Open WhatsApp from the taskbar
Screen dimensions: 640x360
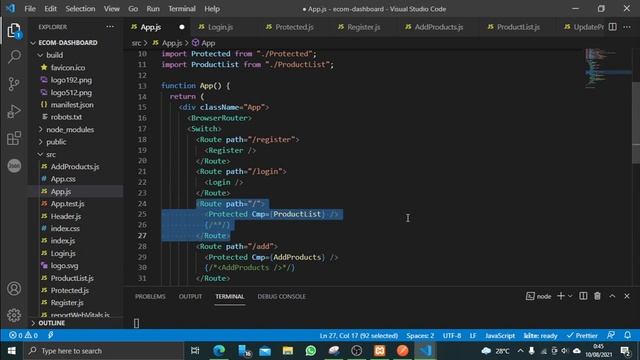tap(311, 351)
